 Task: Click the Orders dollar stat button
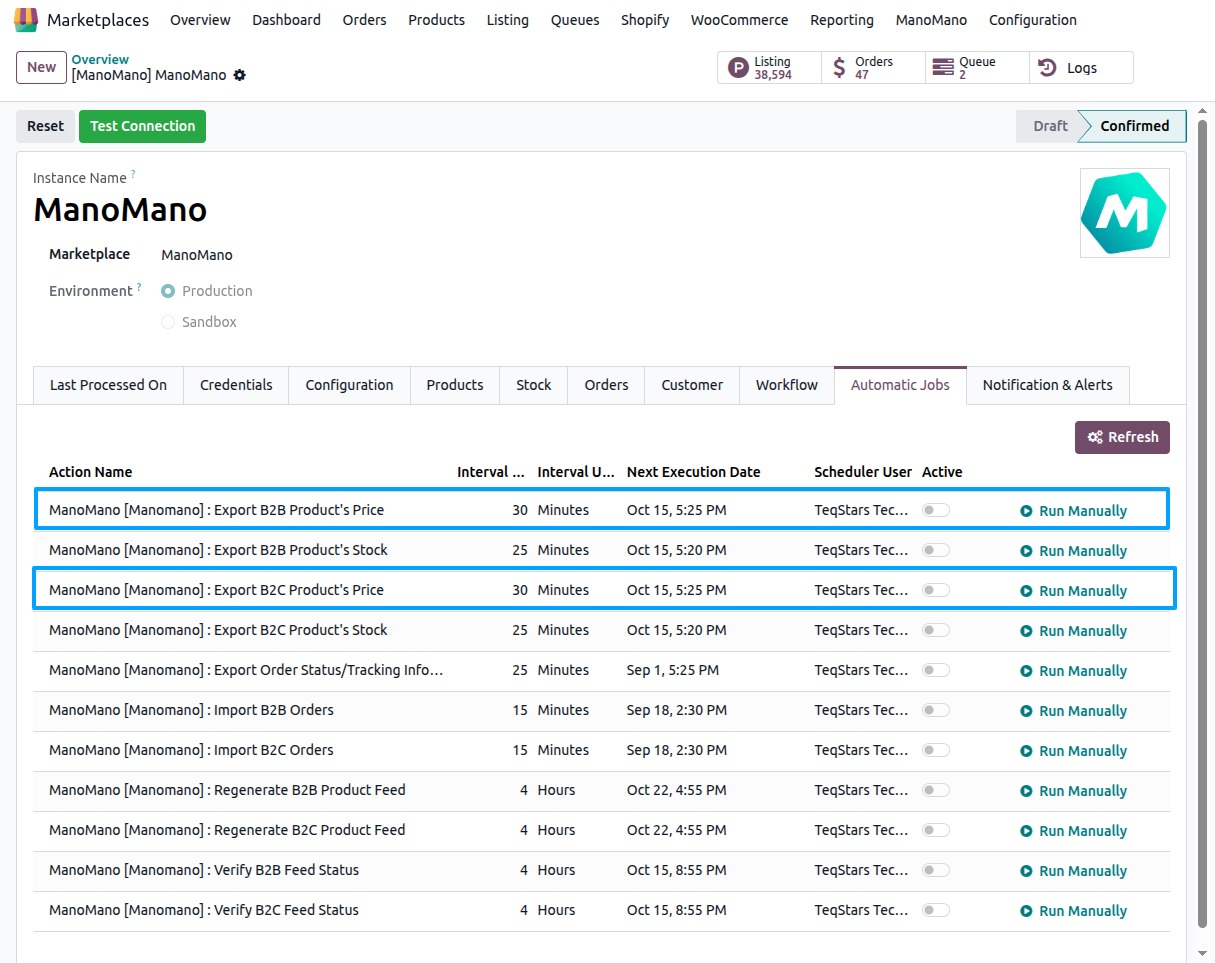coord(873,68)
